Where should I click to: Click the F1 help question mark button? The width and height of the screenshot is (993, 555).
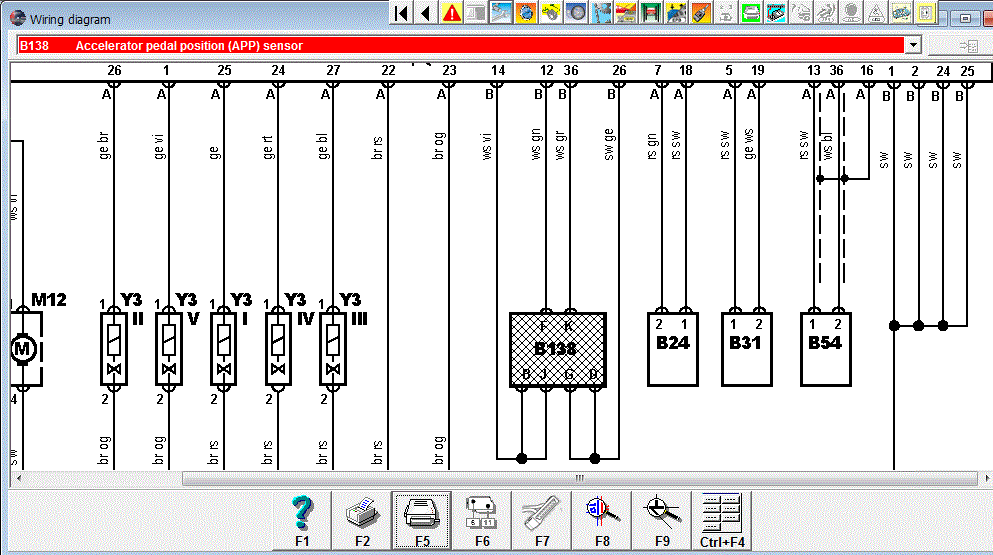pyautogui.click(x=302, y=520)
